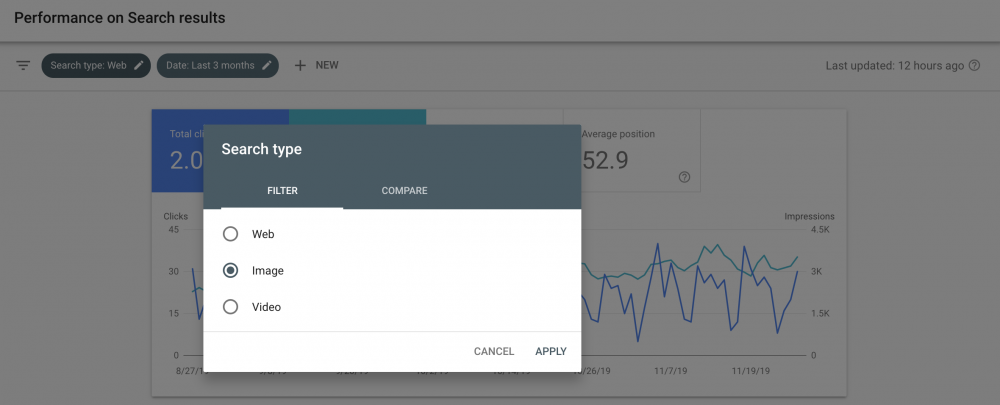Click the NEW filter label

click(327, 66)
